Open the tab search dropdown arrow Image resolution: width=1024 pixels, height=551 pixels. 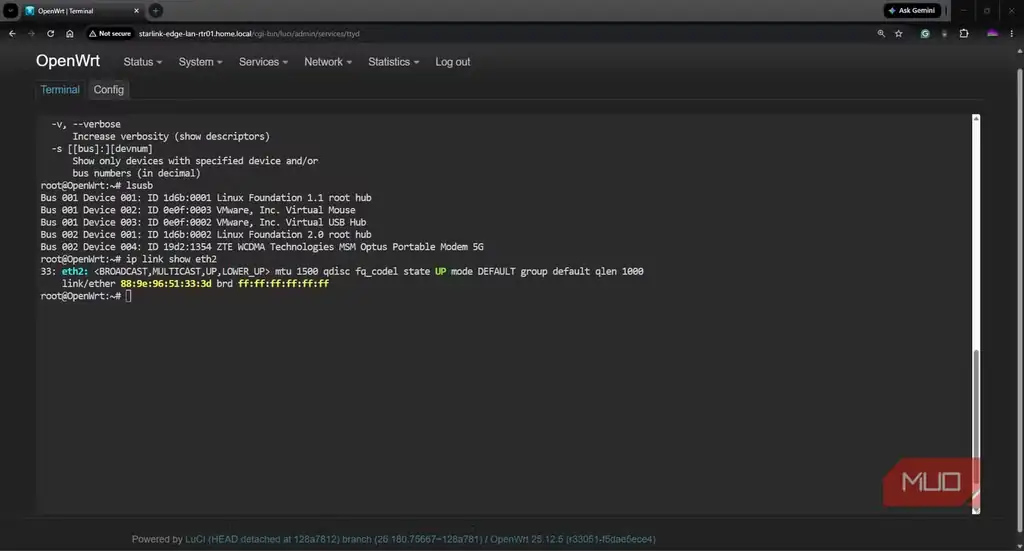tap(10, 10)
